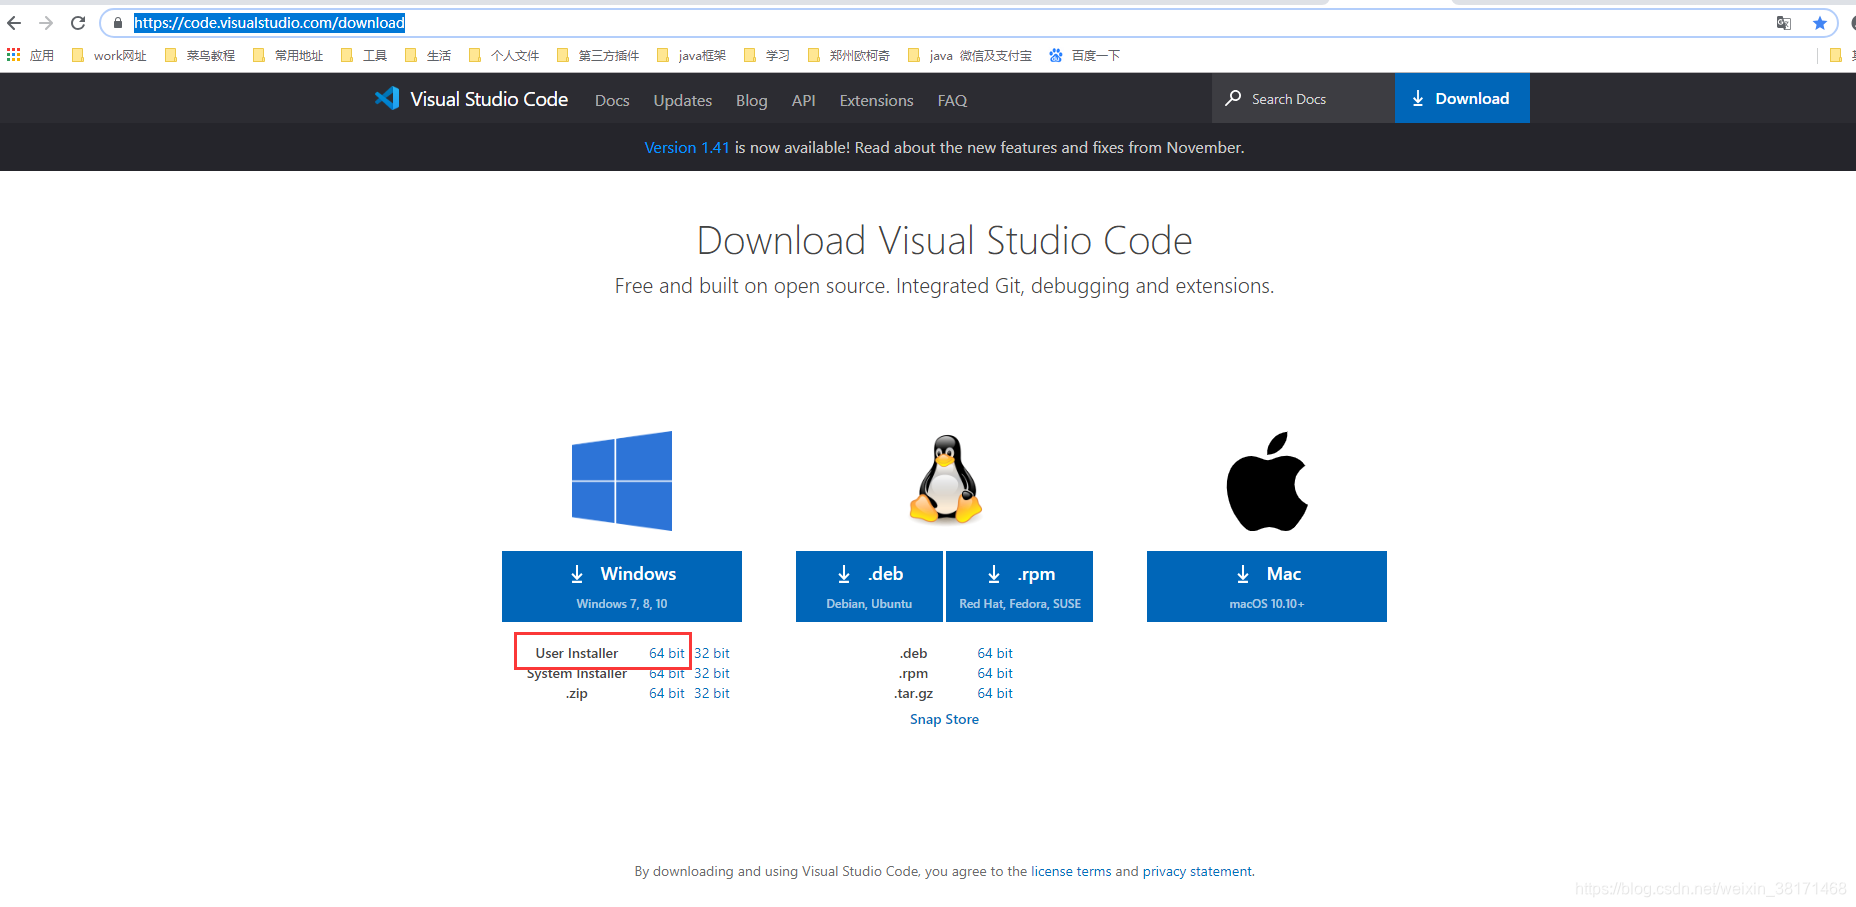
Task: Click the Apple logo image
Action: pos(1267,481)
